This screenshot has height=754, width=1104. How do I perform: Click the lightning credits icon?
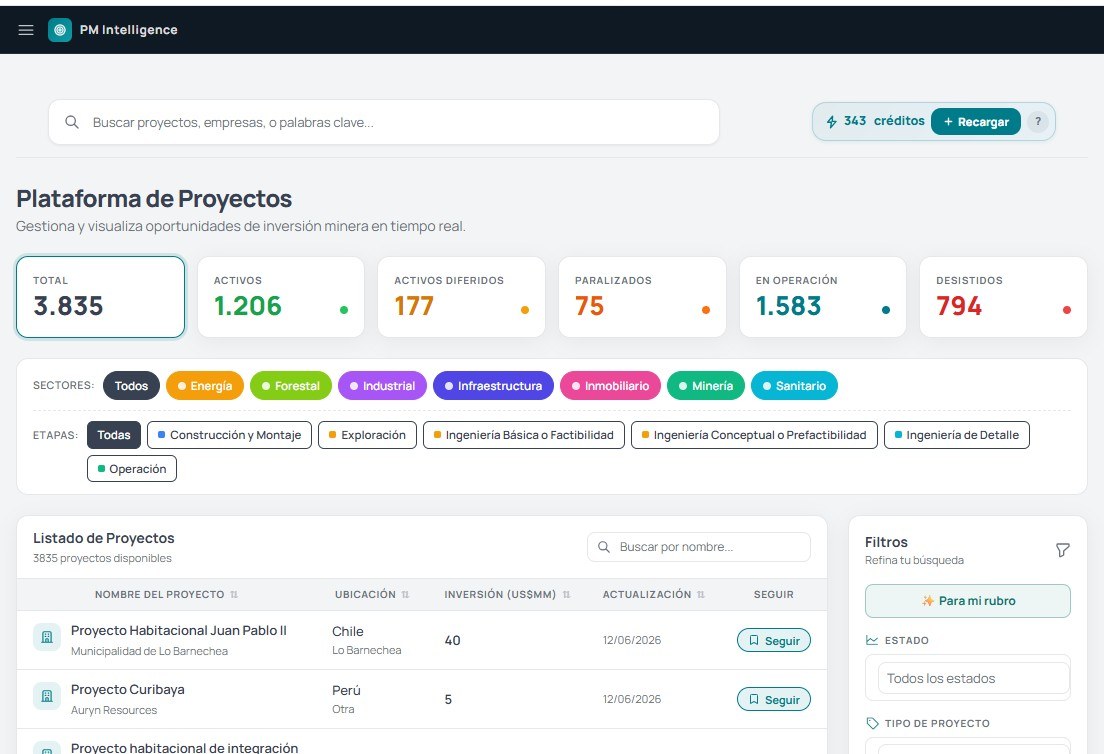(832, 122)
